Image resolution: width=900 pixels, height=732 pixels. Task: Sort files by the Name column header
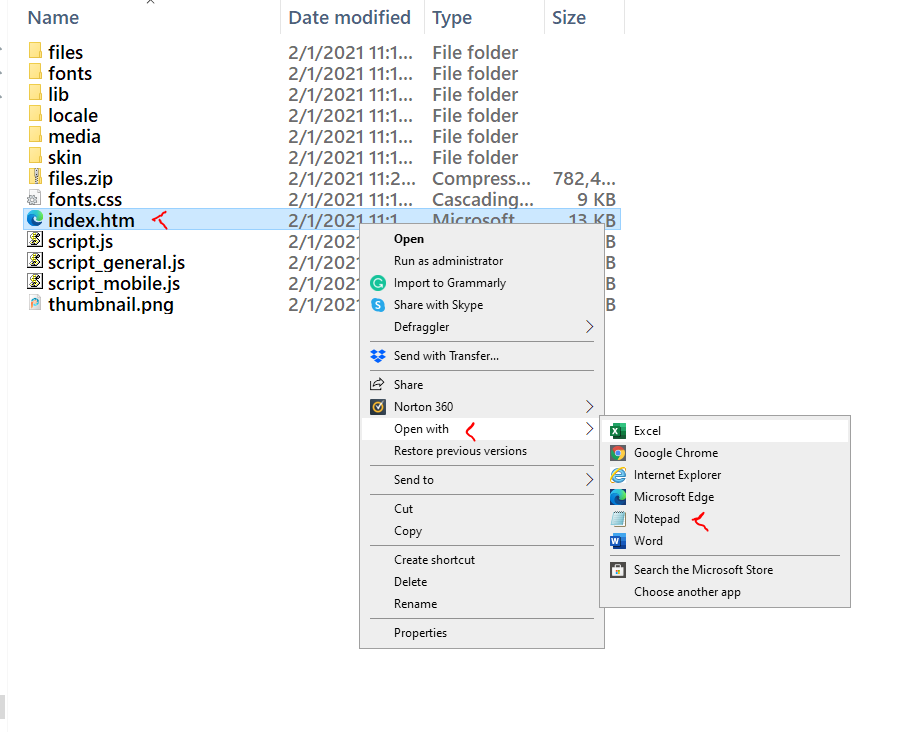53,18
